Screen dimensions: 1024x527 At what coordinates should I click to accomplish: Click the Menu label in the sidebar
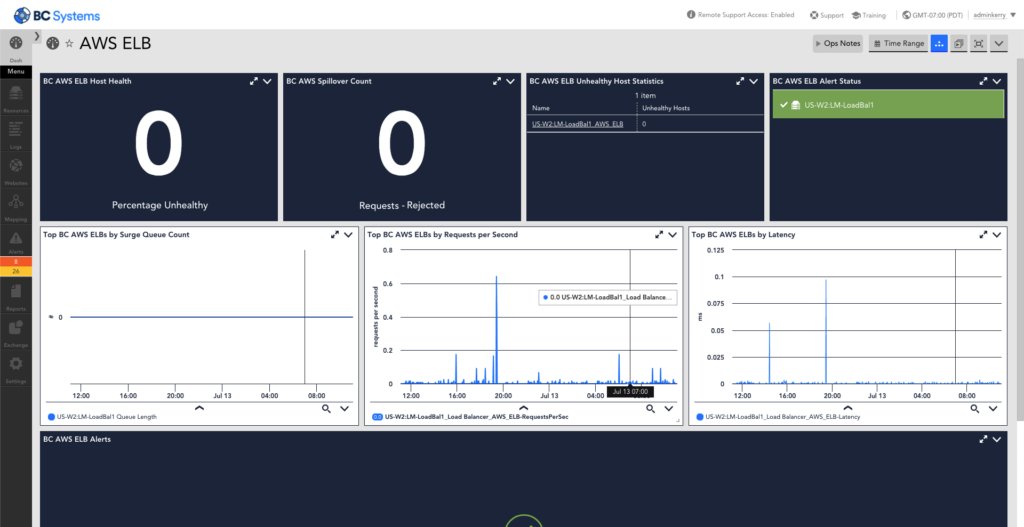click(16, 72)
